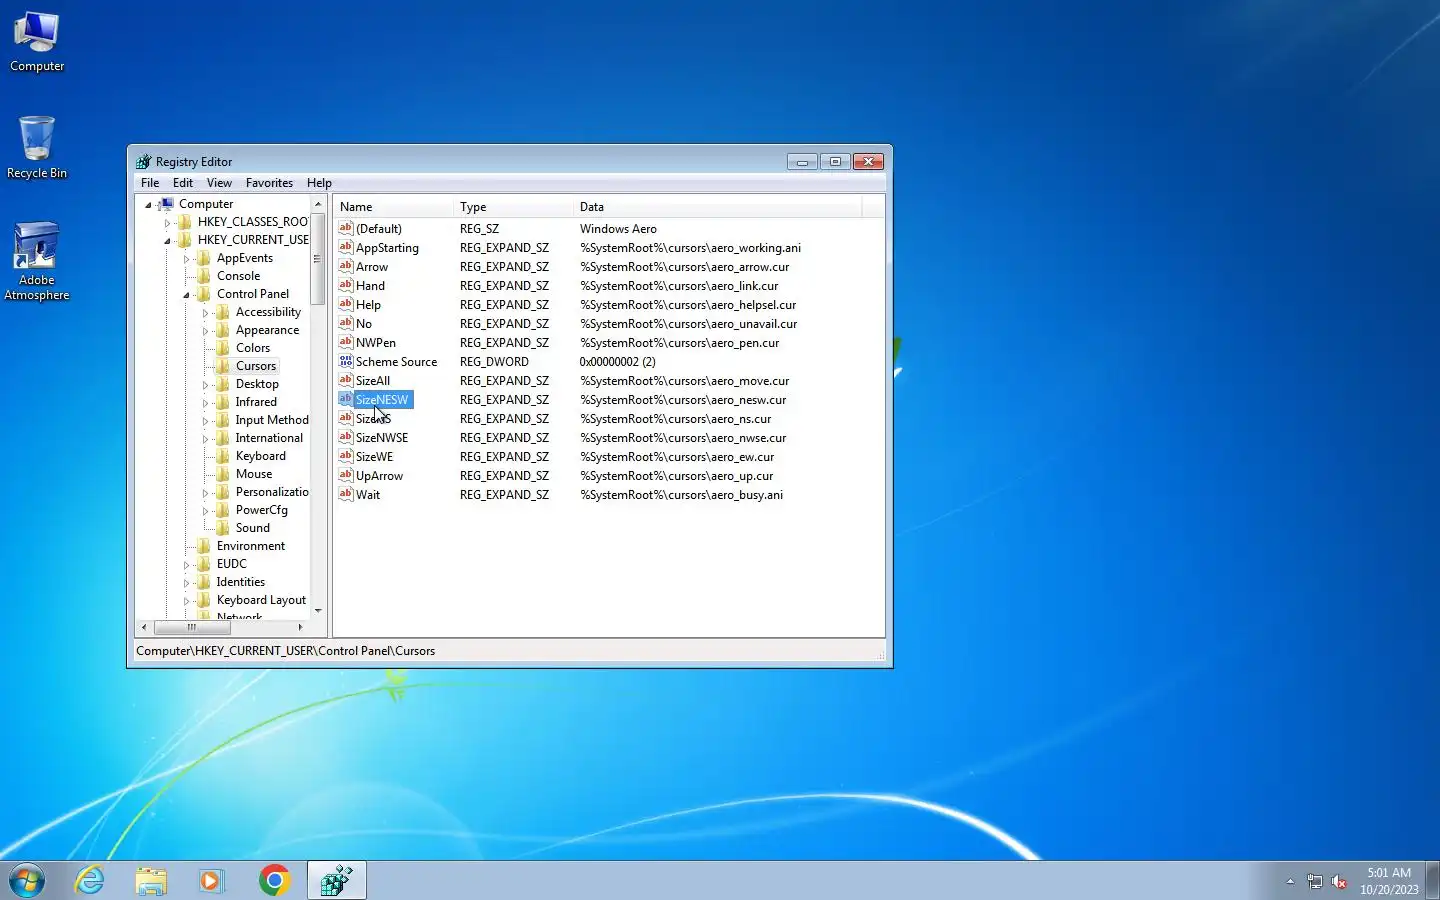This screenshot has height=900, width=1440.
Task: Click the Colors folder icon
Action: point(223,348)
